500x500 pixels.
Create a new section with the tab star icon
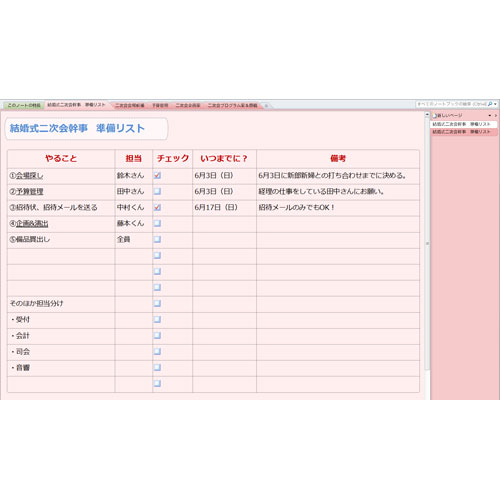point(266,106)
